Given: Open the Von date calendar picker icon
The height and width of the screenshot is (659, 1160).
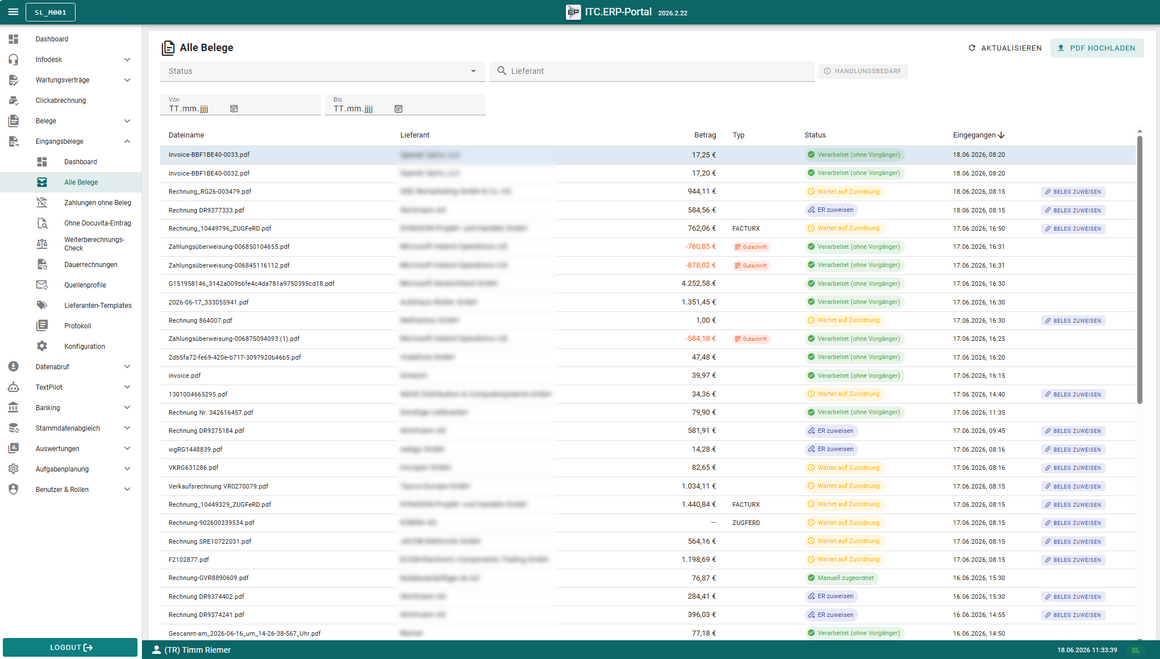Looking at the screenshot, I should pyautogui.click(x=234, y=109).
